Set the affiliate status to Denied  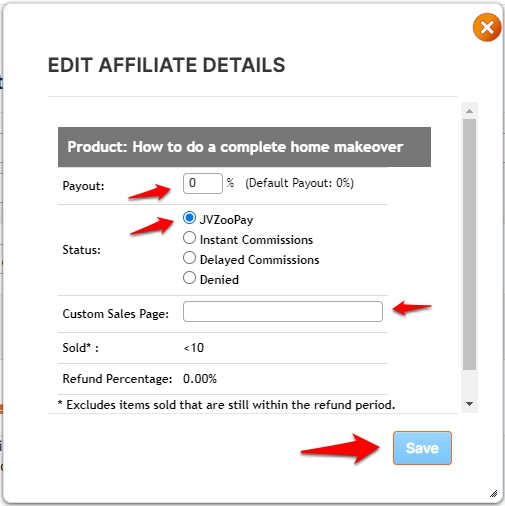click(x=189, y=278)
